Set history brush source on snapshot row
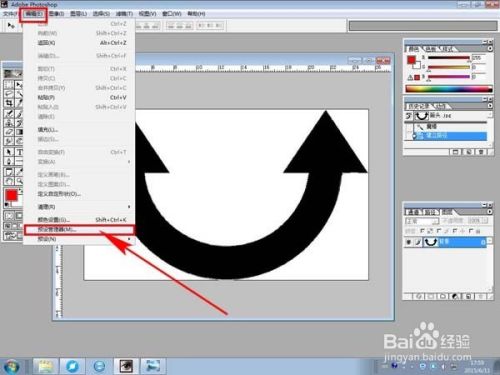The width and height of the screenshot is (500, 375). click(x=409, y=116)
